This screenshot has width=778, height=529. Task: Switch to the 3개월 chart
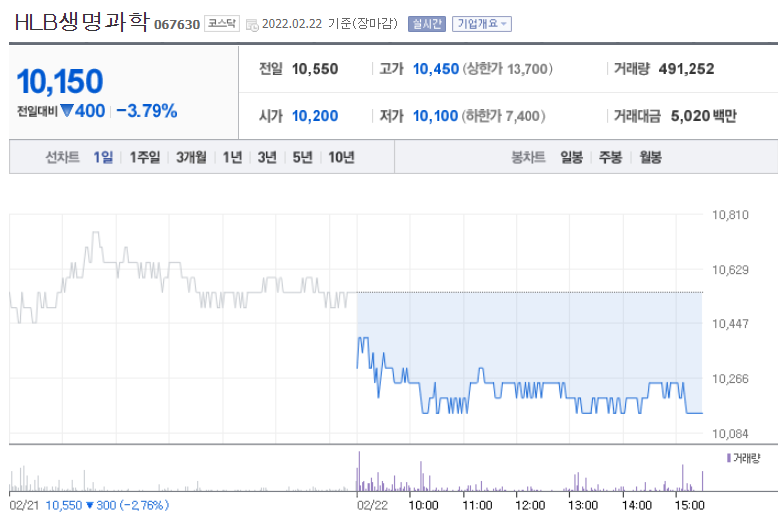[191, 157]
